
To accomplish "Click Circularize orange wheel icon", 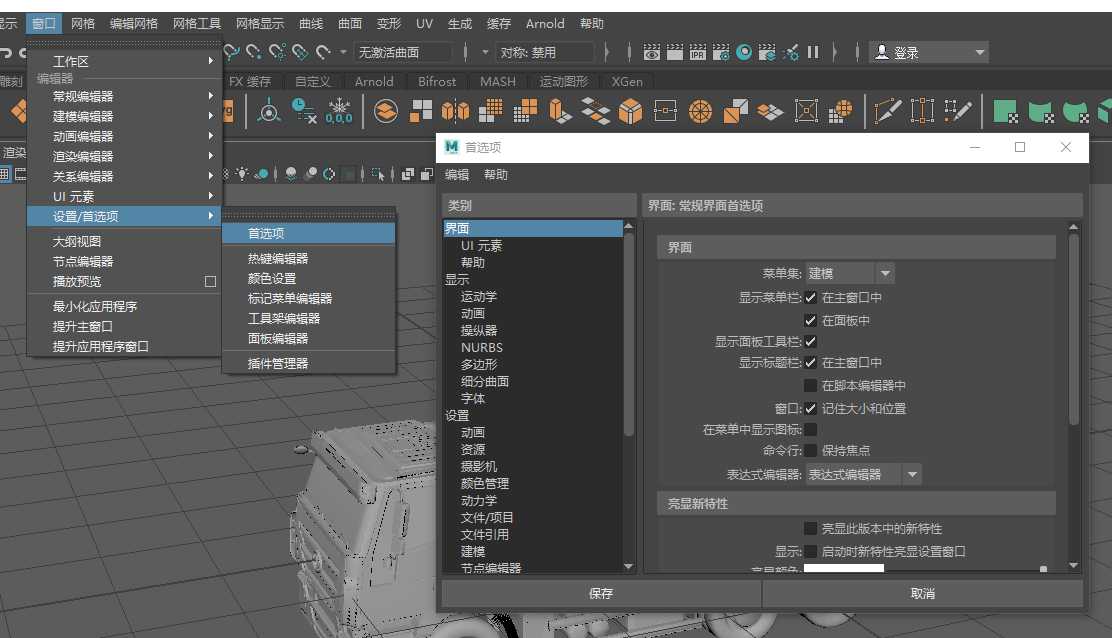I will (700, 111).
